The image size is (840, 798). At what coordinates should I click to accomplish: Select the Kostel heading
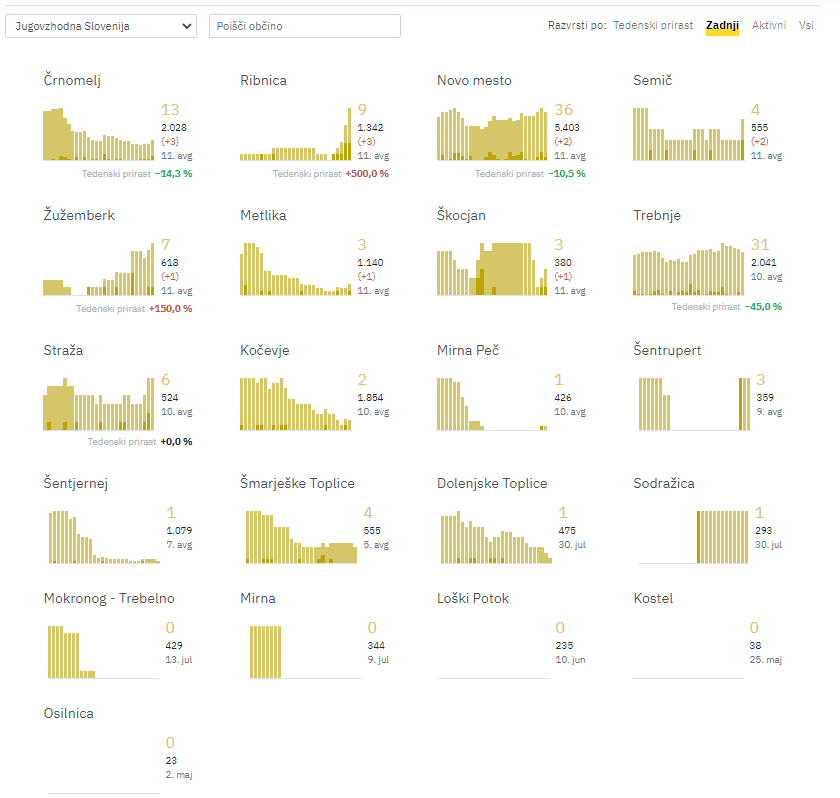(653, 598)
